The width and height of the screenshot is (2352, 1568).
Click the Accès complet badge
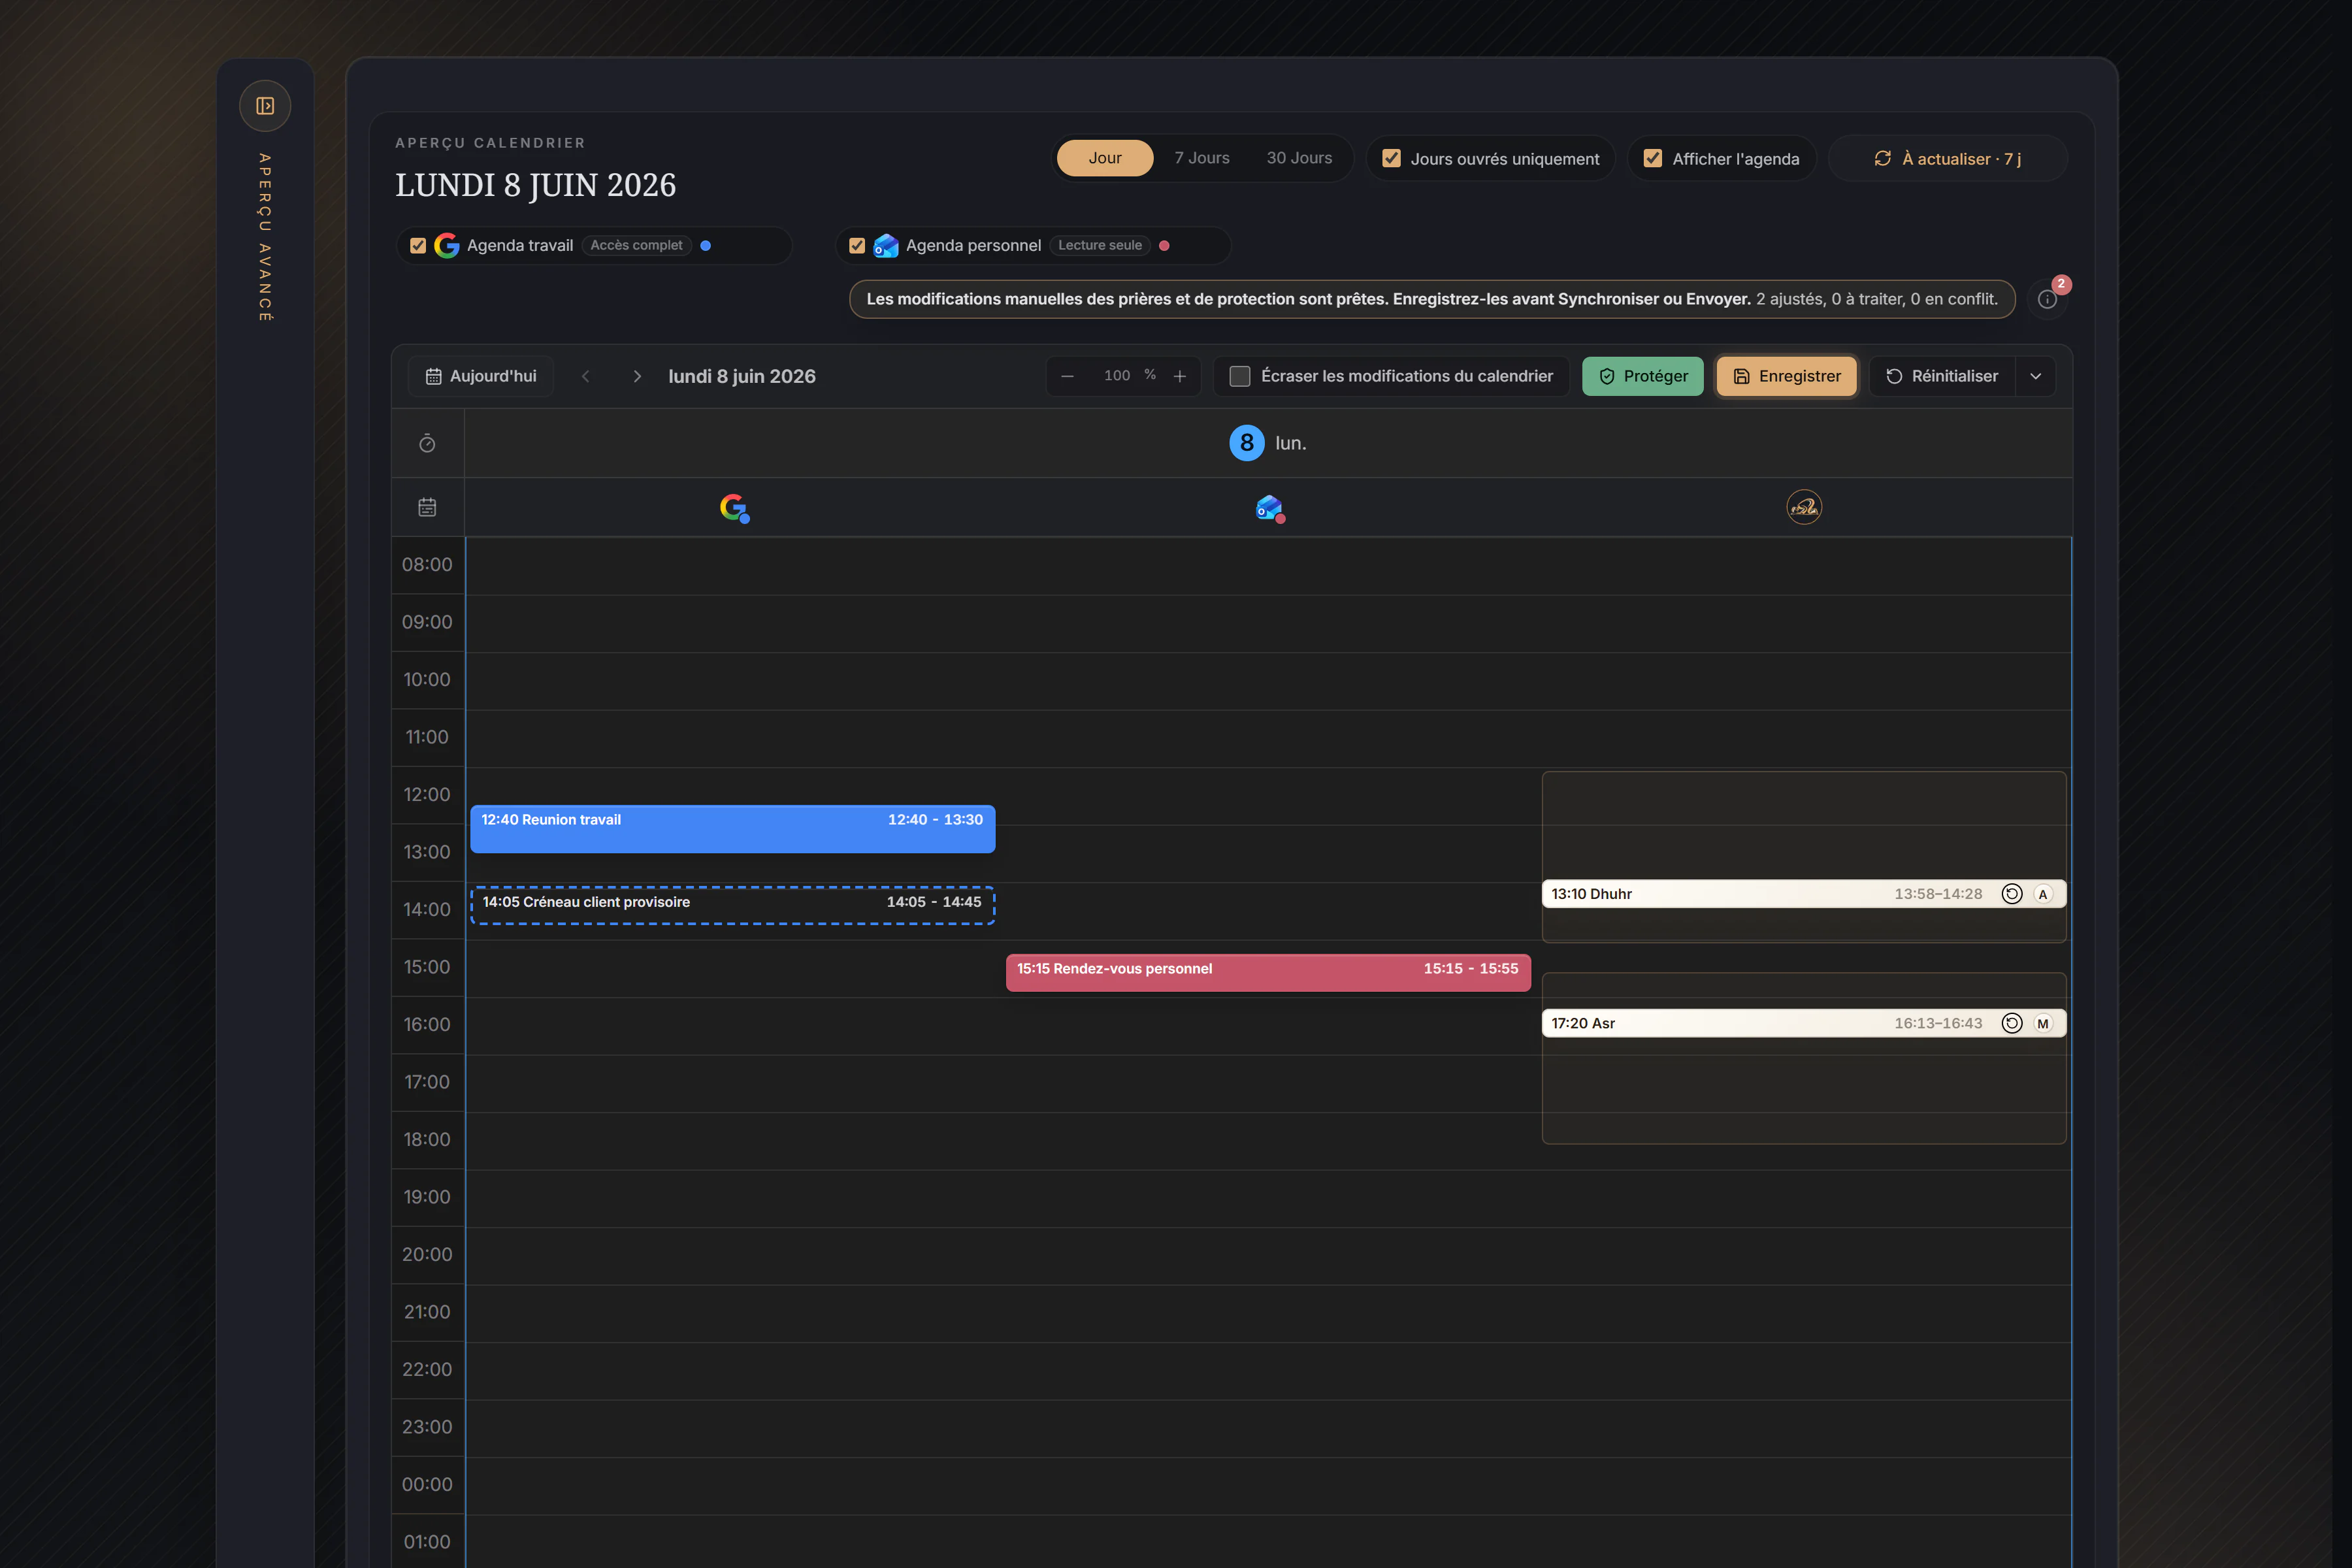[x=636, y=246]
